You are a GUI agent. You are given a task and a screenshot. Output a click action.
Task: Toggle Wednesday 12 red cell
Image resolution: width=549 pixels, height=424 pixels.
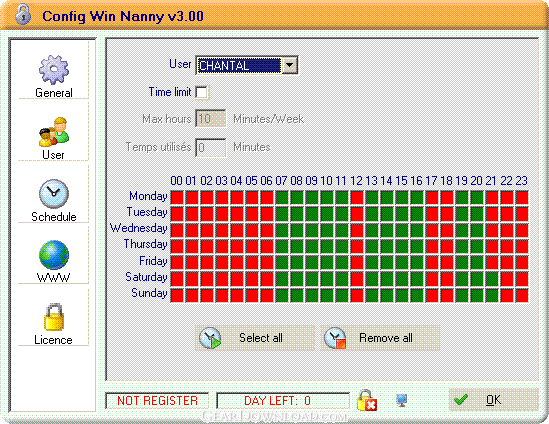357,230
